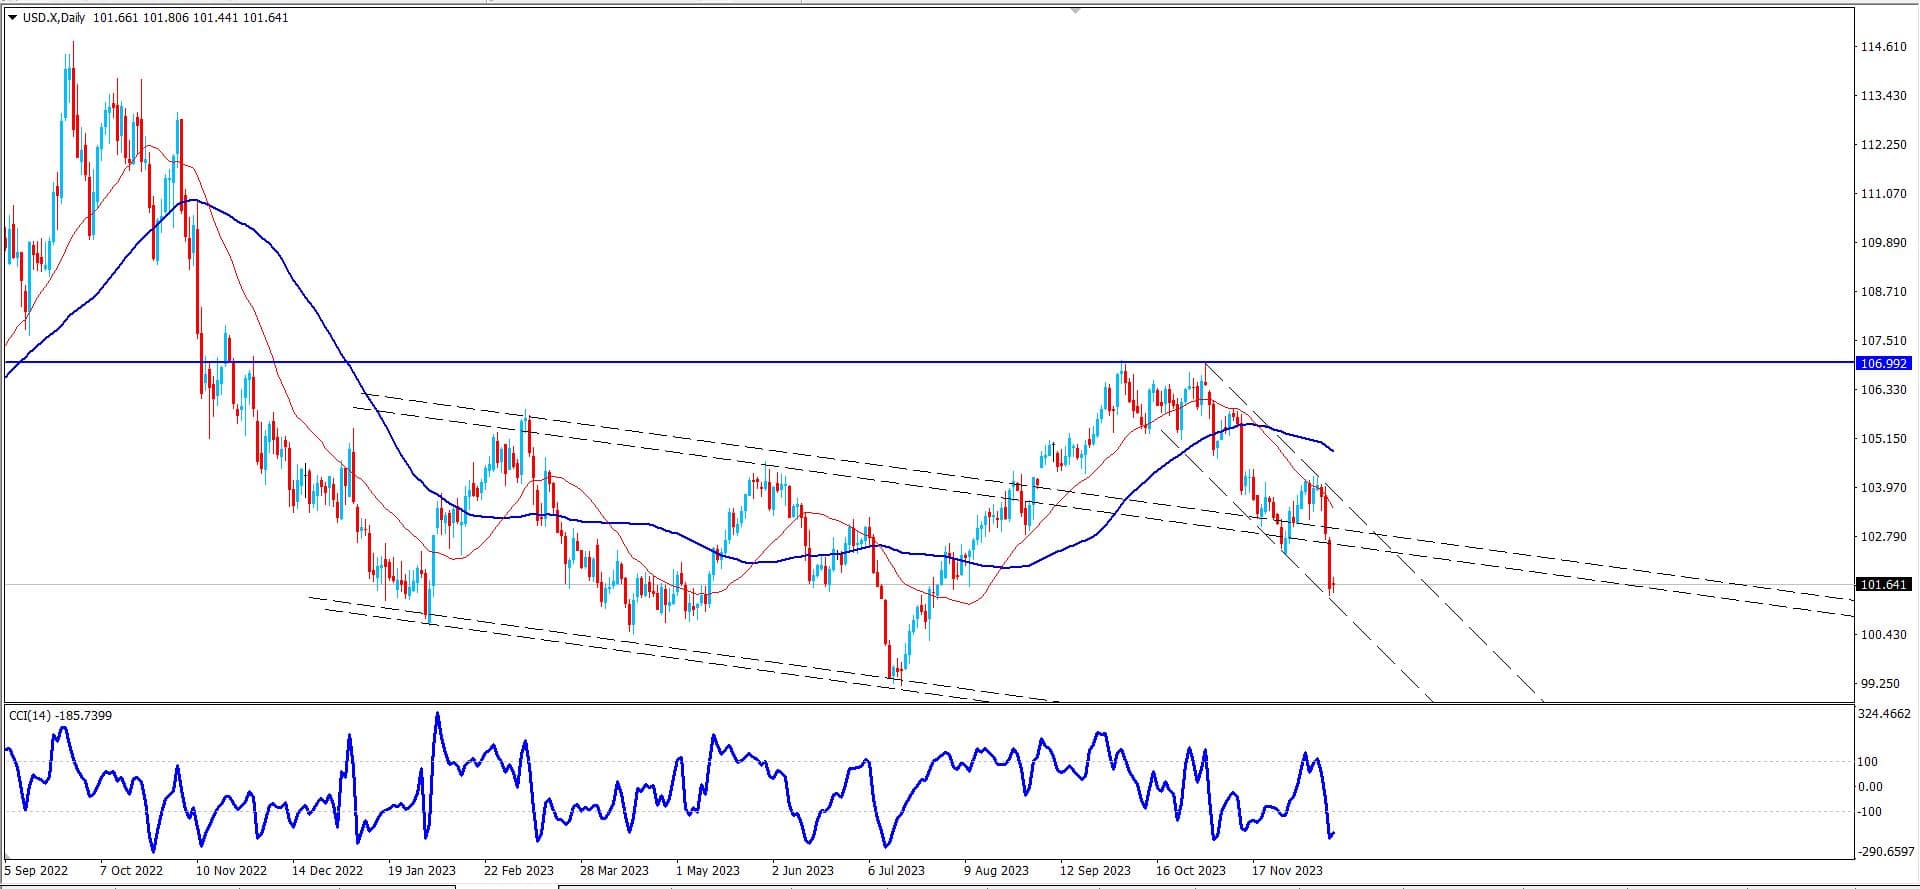
Task: Click the -290.6597 CCI scale value
Action: (x=1886, y=852)
